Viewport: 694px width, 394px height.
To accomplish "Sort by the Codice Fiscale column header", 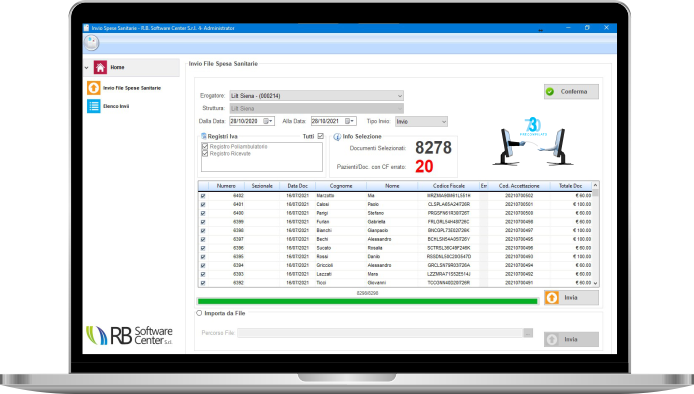I will (x=449, y=186).
